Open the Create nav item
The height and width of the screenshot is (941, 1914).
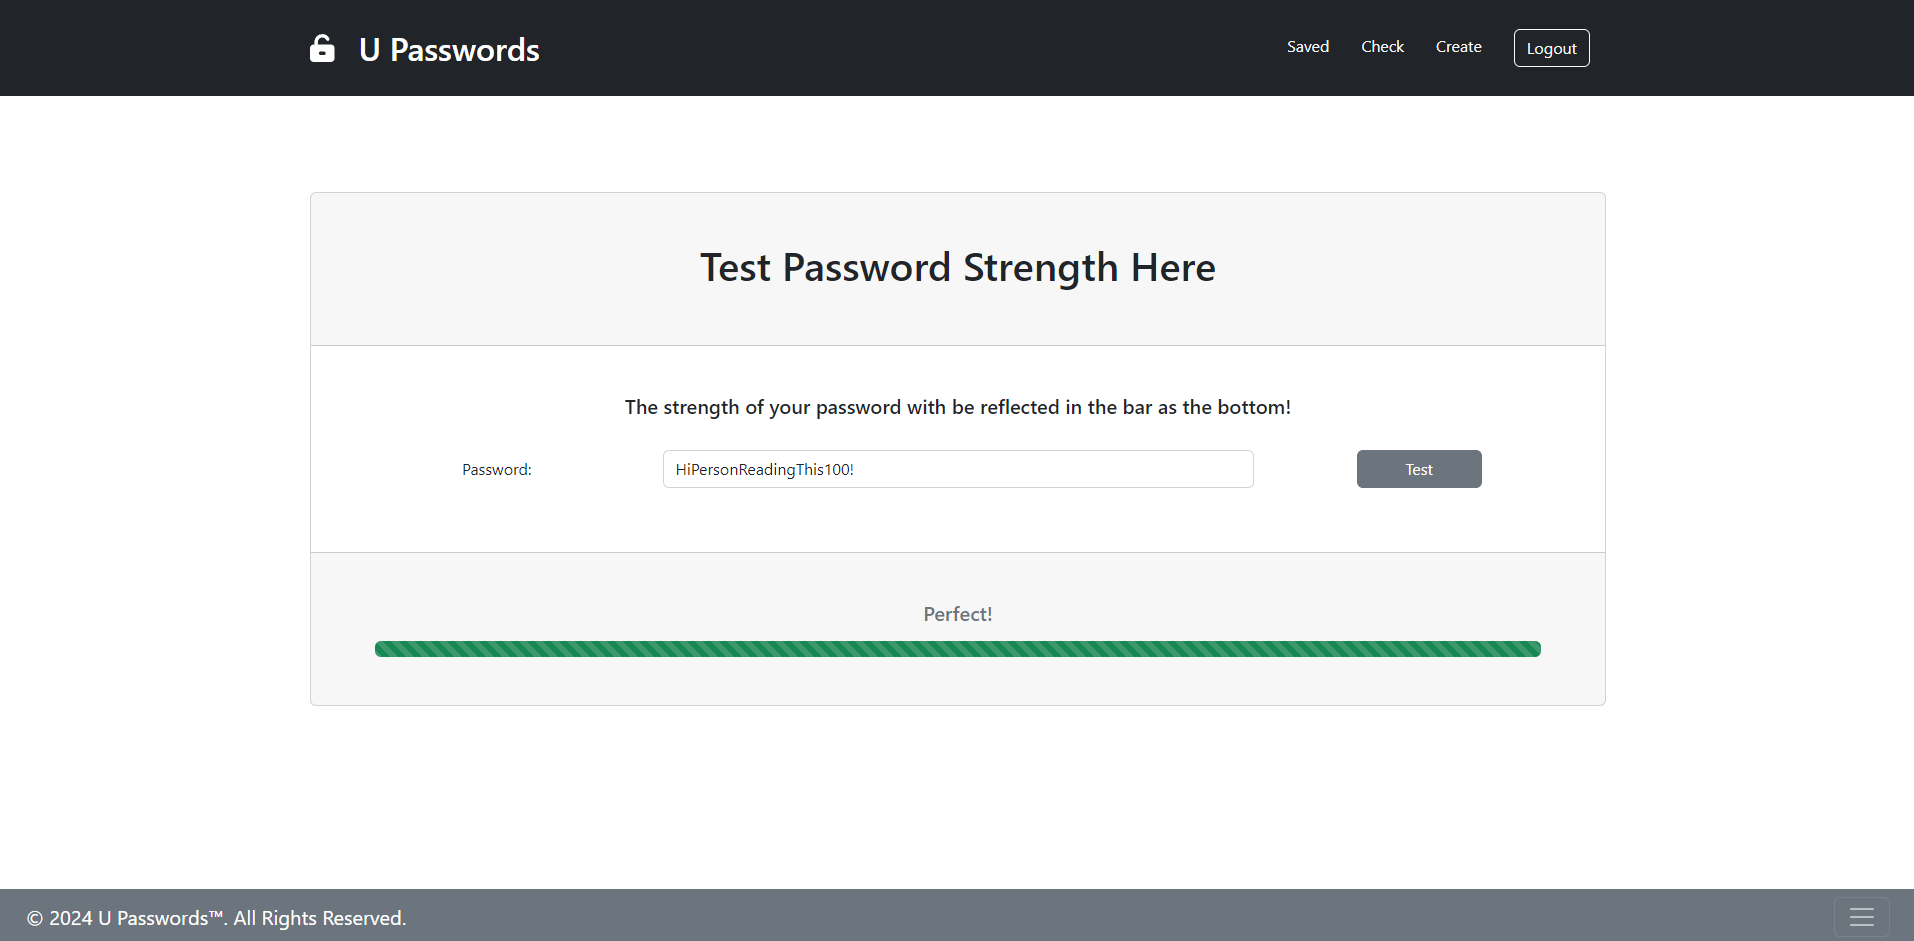pos(1458,47)
